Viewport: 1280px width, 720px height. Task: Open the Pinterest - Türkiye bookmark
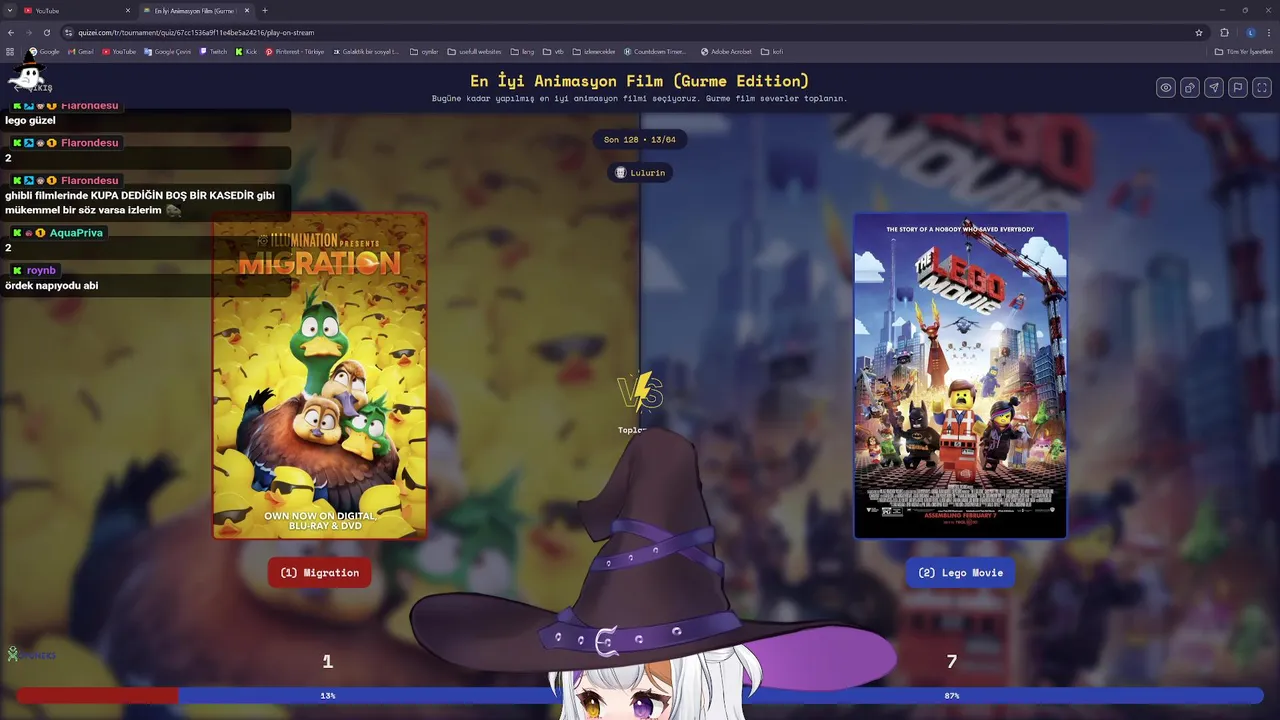pyautogui.click(x=295, y=51)
